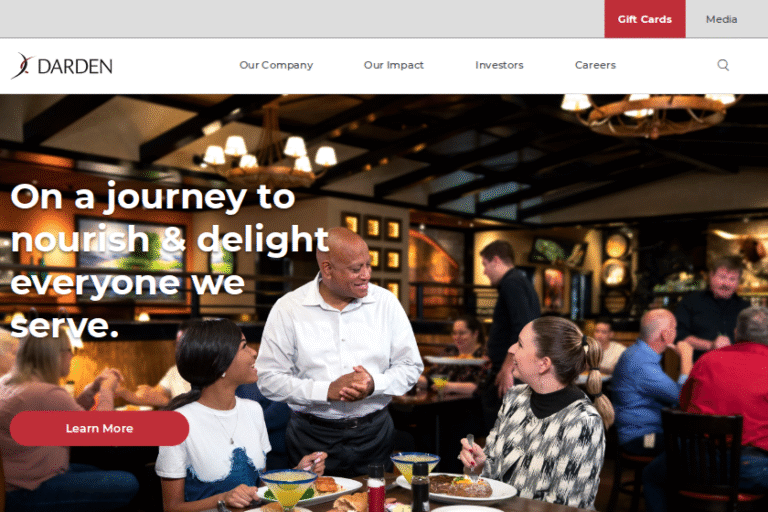Click the seated woman in white t-shirt
Screen dimensions: 768x512
[216, 416]
